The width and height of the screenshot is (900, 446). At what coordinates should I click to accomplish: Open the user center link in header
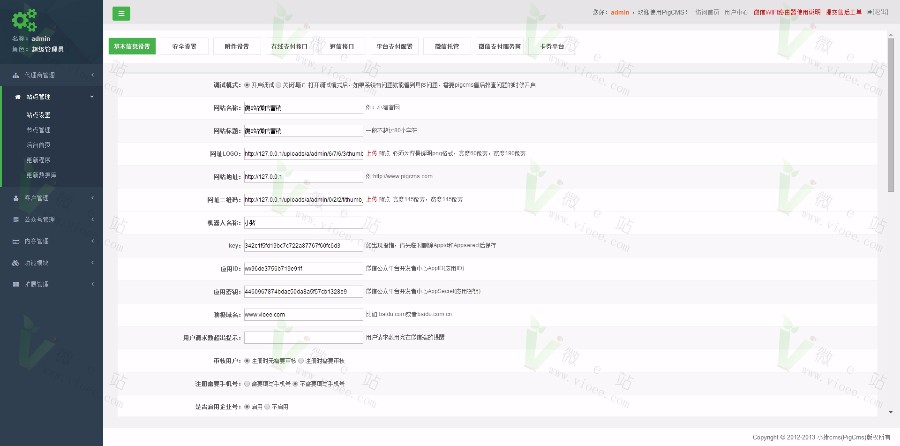735,12
